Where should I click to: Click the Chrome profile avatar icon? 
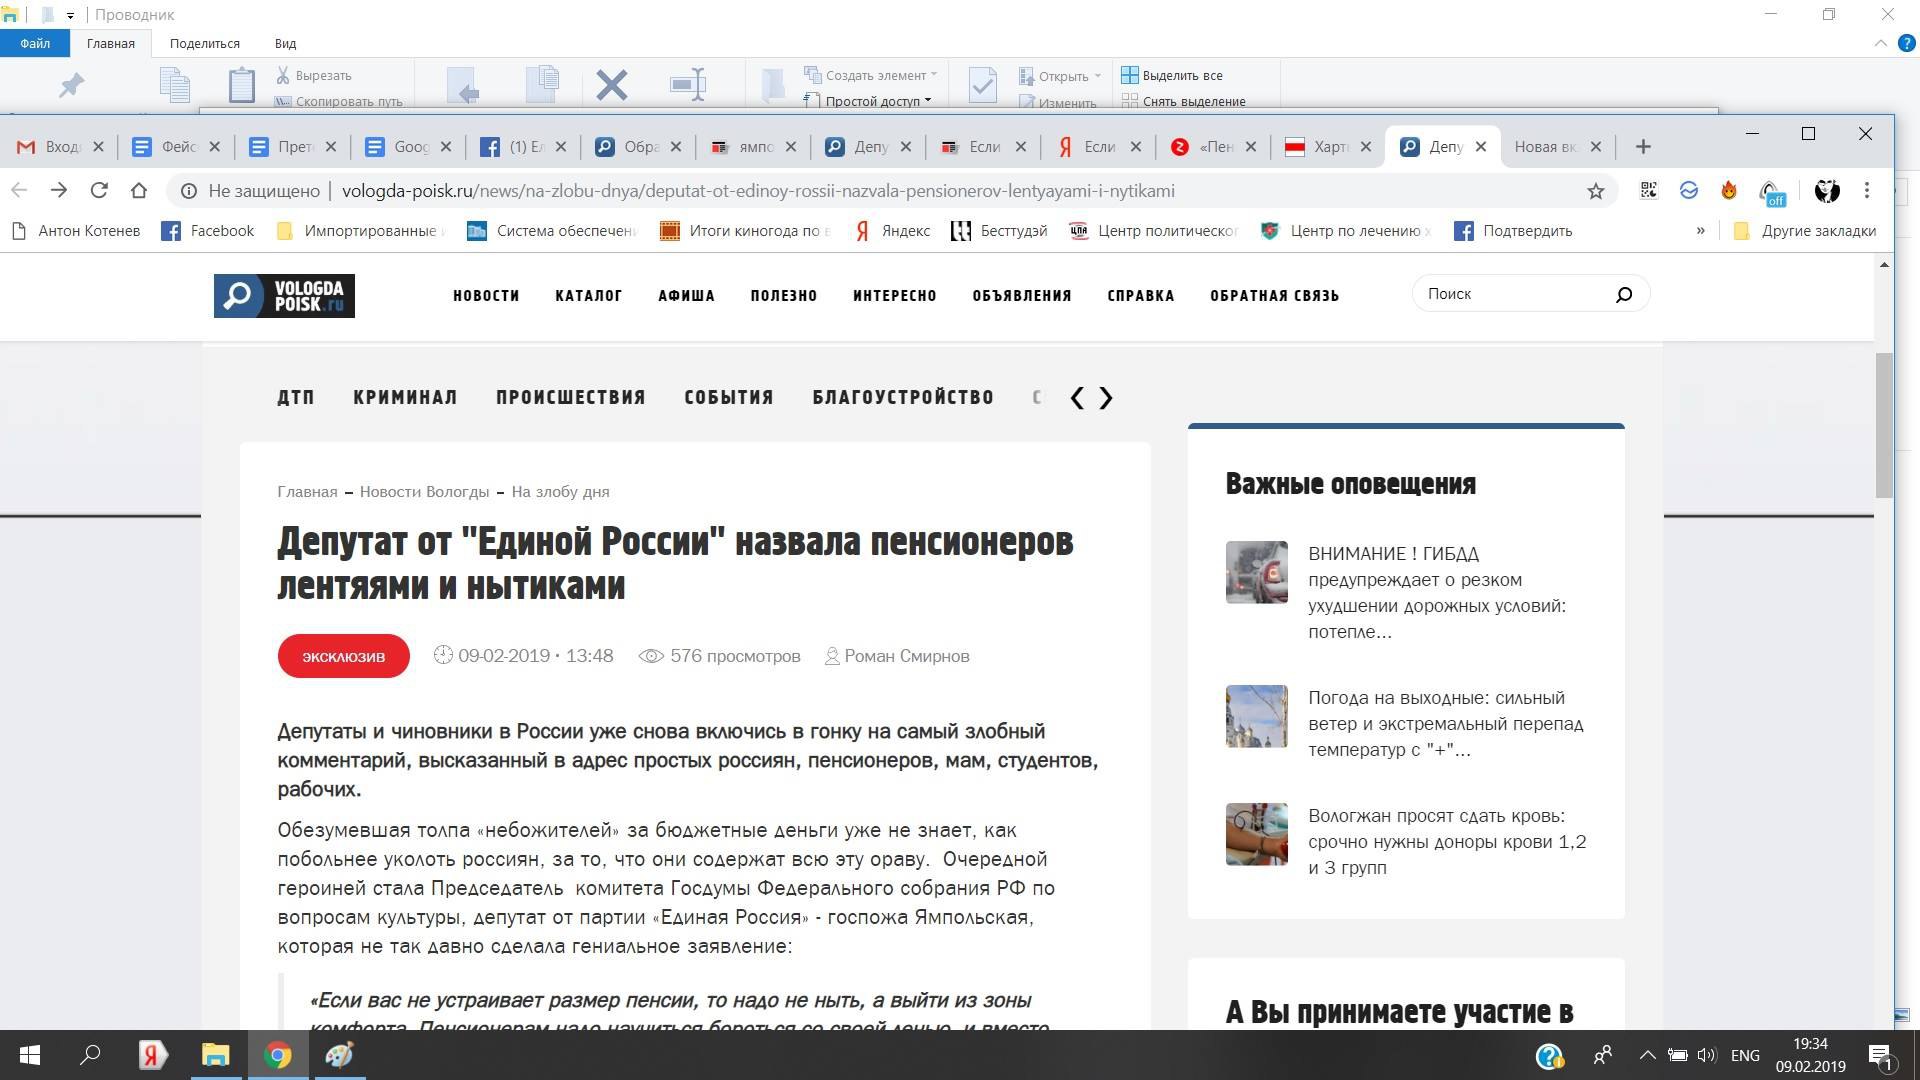click(x=1827, y=190)
